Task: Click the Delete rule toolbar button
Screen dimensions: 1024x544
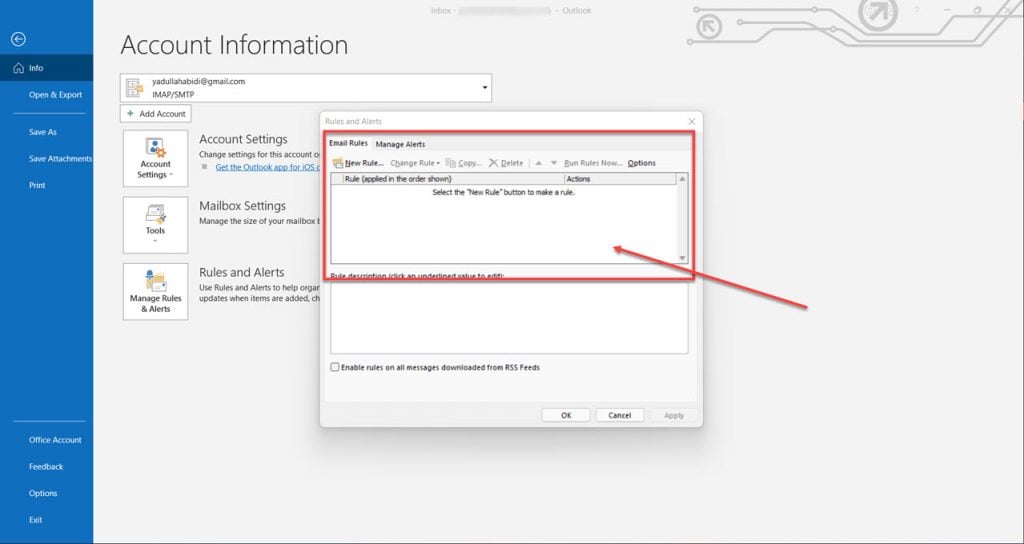Action: click(506, 163)
